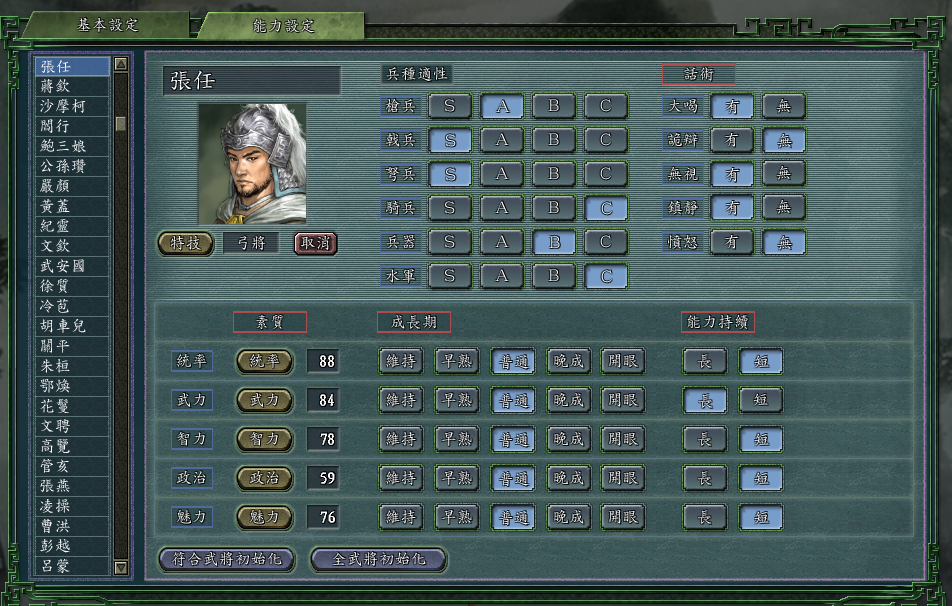Set 武力 ability duration to 短
952x606 pixels.
(x=761, y=400)
